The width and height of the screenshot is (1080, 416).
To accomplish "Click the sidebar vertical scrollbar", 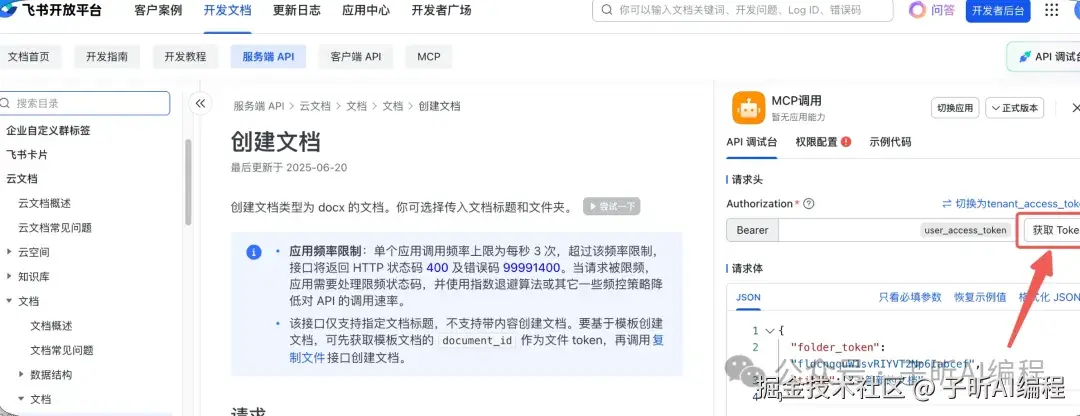I will pos(188,182).
